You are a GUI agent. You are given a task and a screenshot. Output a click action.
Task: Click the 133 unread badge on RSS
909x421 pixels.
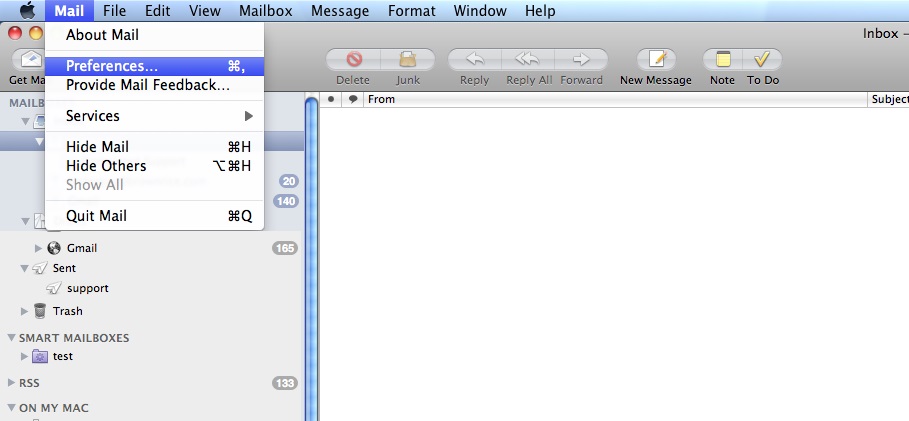[x=285, y=383]
